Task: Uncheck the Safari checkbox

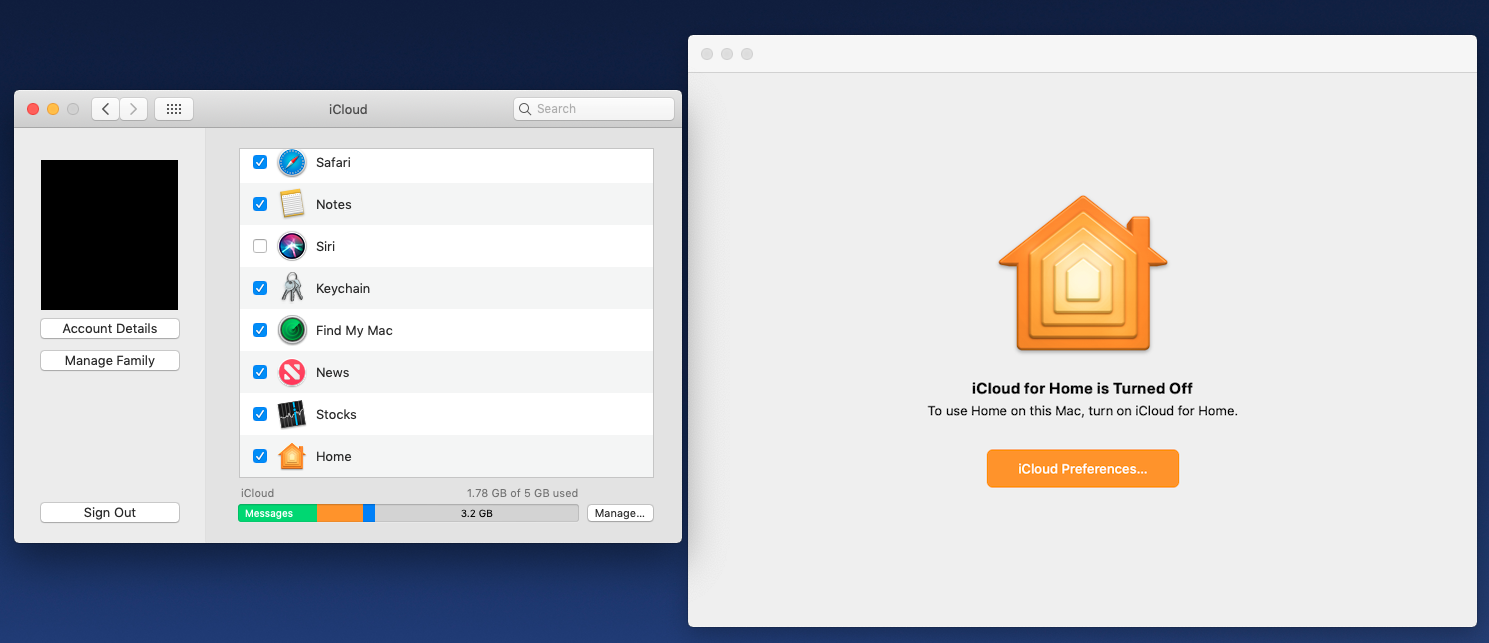Action: 260,162
